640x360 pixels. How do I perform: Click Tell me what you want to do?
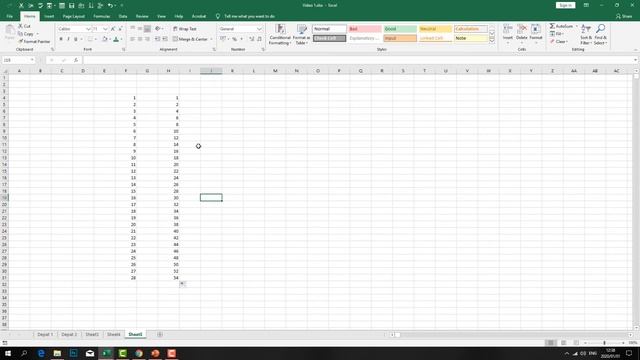(249, 16)
